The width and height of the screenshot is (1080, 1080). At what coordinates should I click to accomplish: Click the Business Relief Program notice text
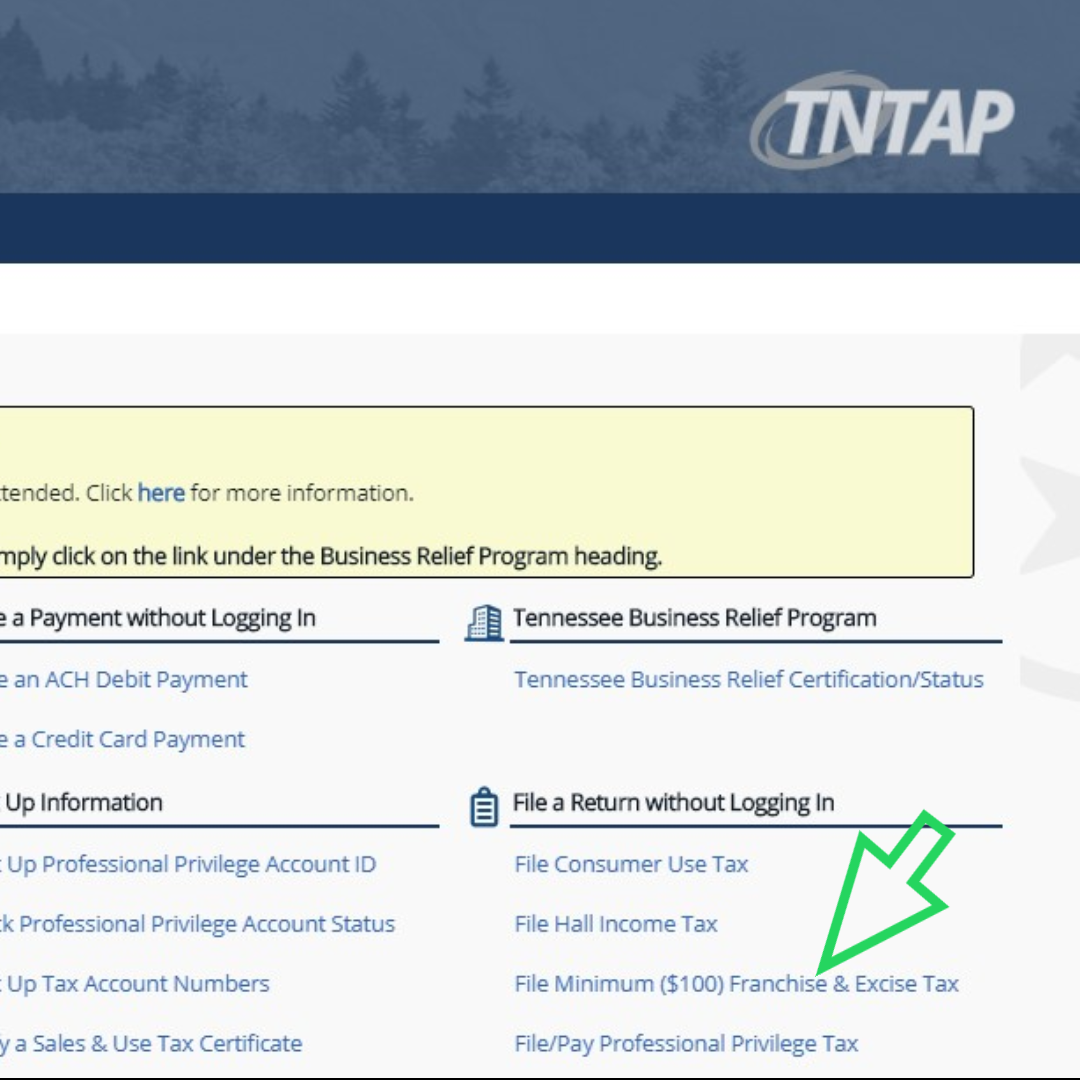[331, 557]
